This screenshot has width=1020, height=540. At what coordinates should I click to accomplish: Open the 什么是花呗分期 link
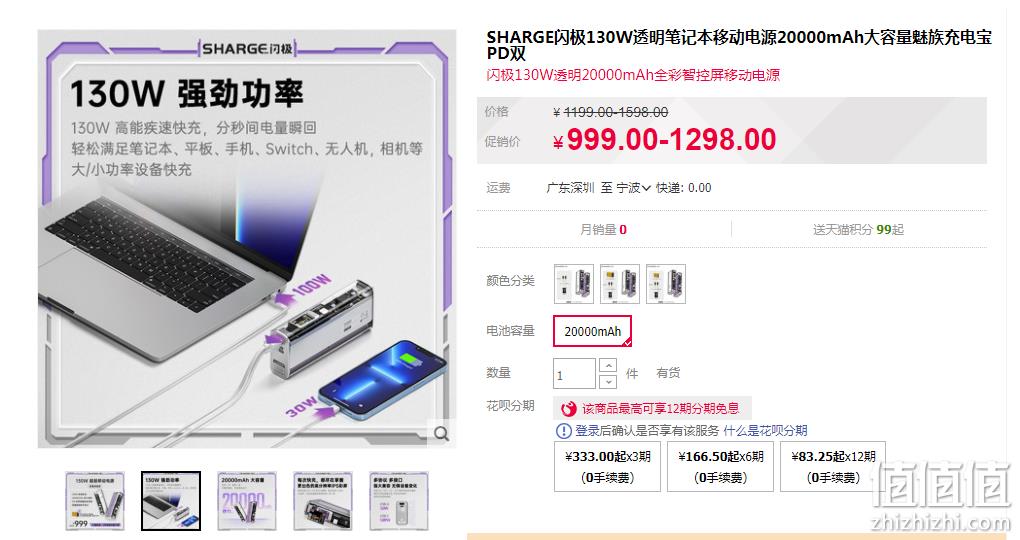(765, 431)
